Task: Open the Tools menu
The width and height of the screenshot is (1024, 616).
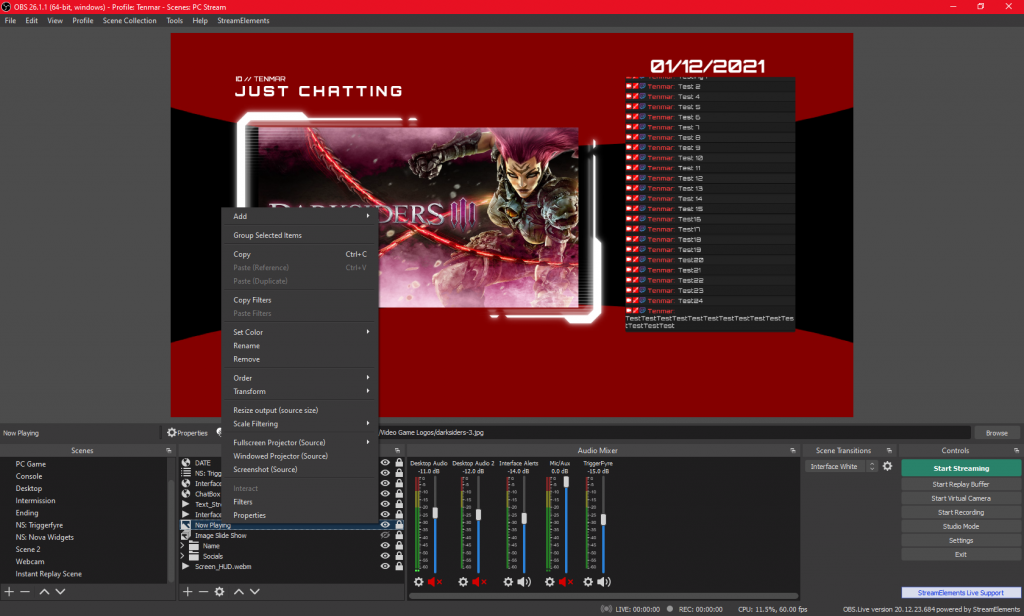Action: pyautogui.click(x=174, y=20)
